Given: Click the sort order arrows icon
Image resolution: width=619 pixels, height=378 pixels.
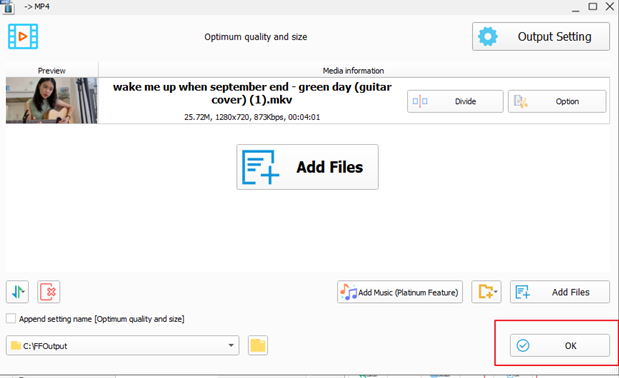Looking at the screenshot, I should click(x=17, y=292).
